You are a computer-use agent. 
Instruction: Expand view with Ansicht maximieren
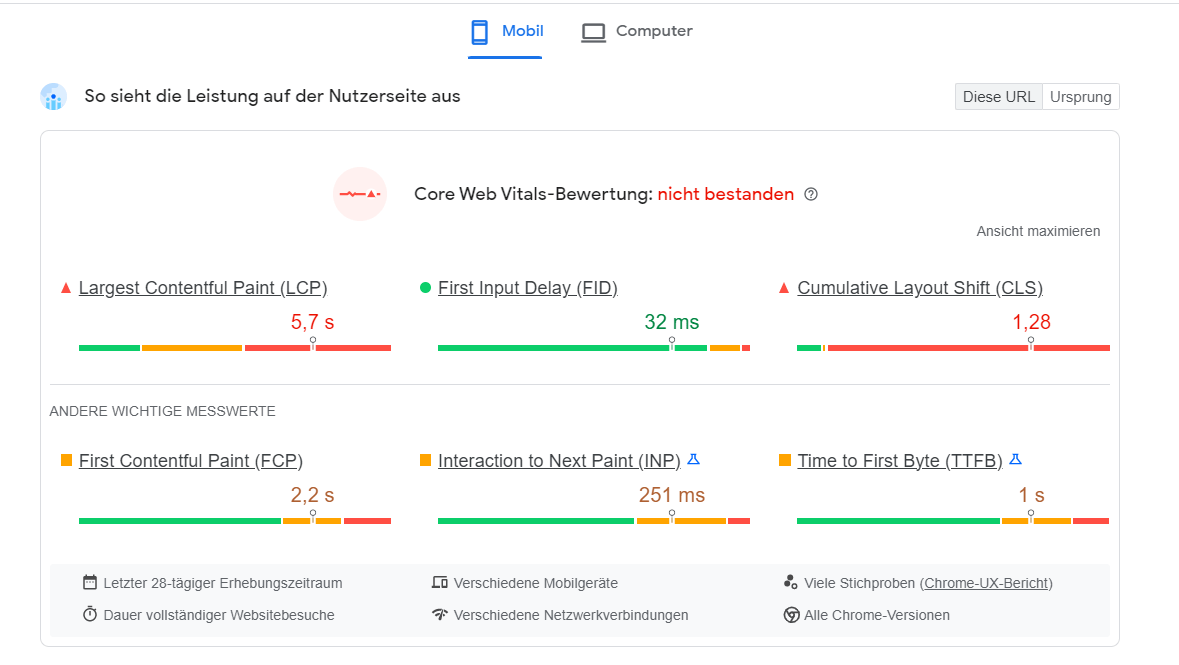1038,231
